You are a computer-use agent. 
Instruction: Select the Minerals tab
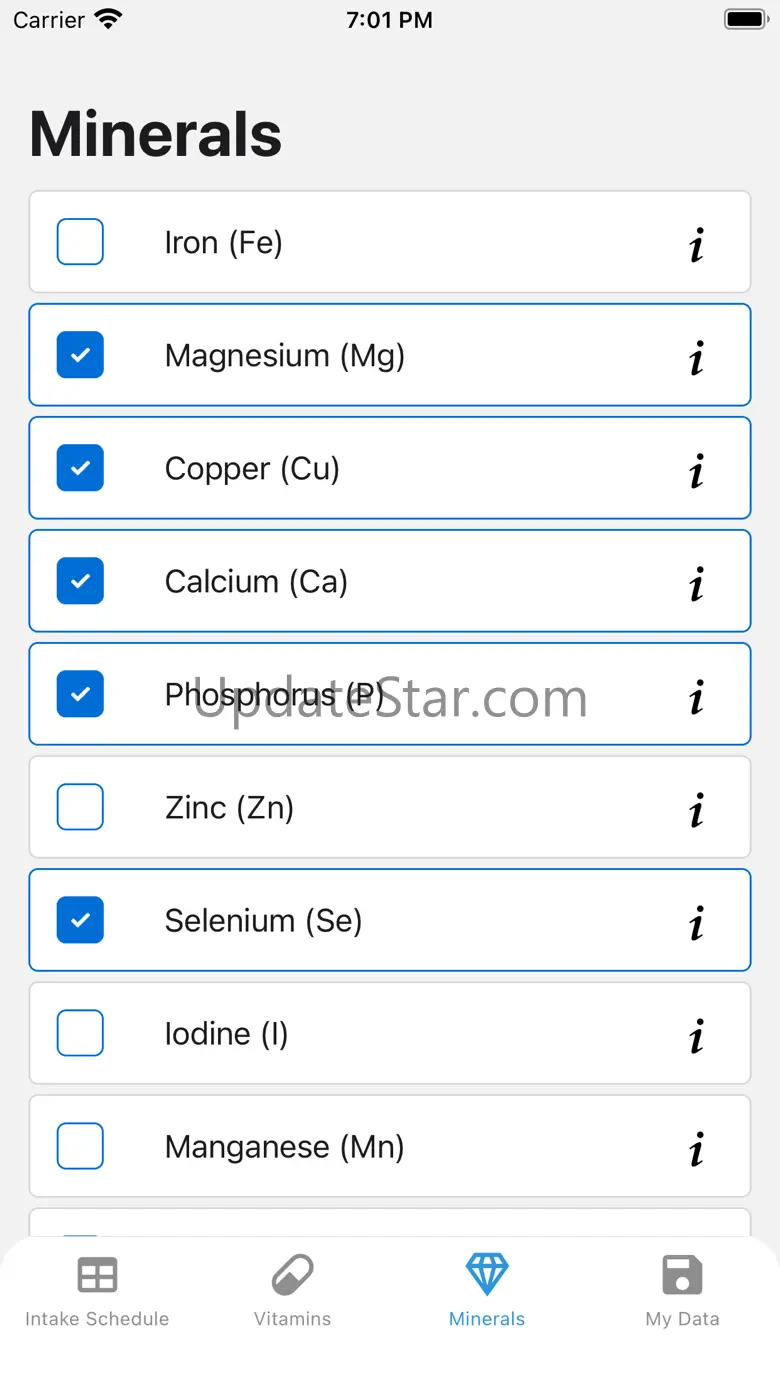click(487, 1292)
